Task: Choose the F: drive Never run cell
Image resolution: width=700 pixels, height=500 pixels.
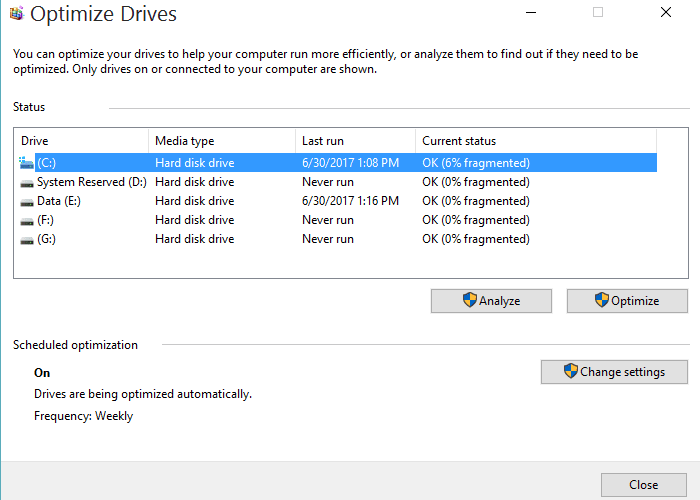Action: tap(328, 220)
